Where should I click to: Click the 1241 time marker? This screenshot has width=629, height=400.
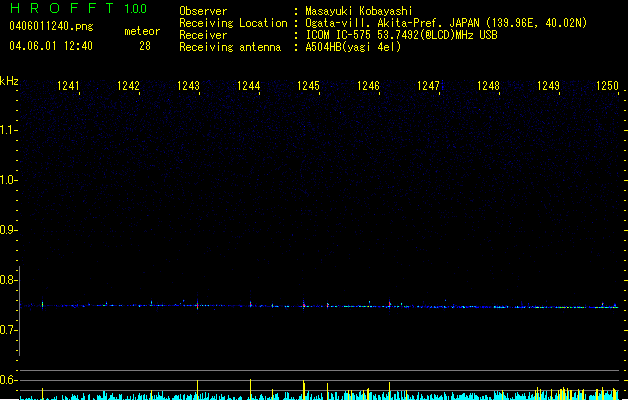68,86
